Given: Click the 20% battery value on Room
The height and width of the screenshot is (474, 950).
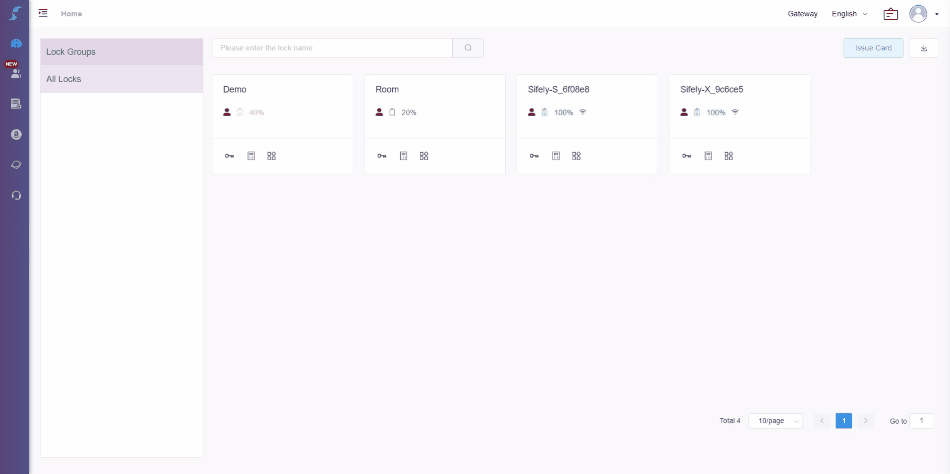Looking at the screenshot, I should click(409, 112).
